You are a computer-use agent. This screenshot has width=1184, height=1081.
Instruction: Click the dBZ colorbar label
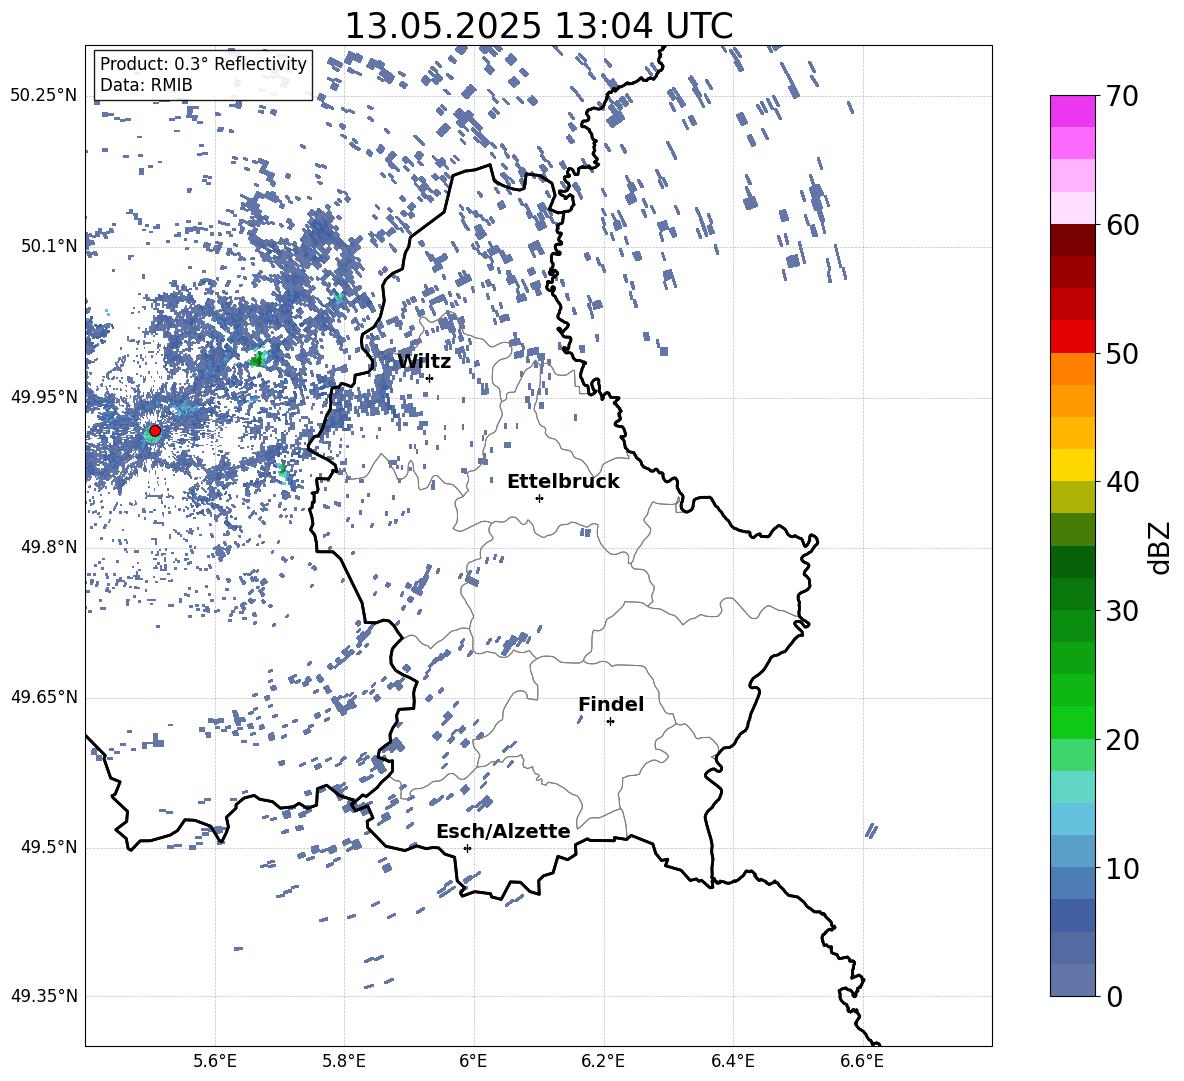point(1159,547)
